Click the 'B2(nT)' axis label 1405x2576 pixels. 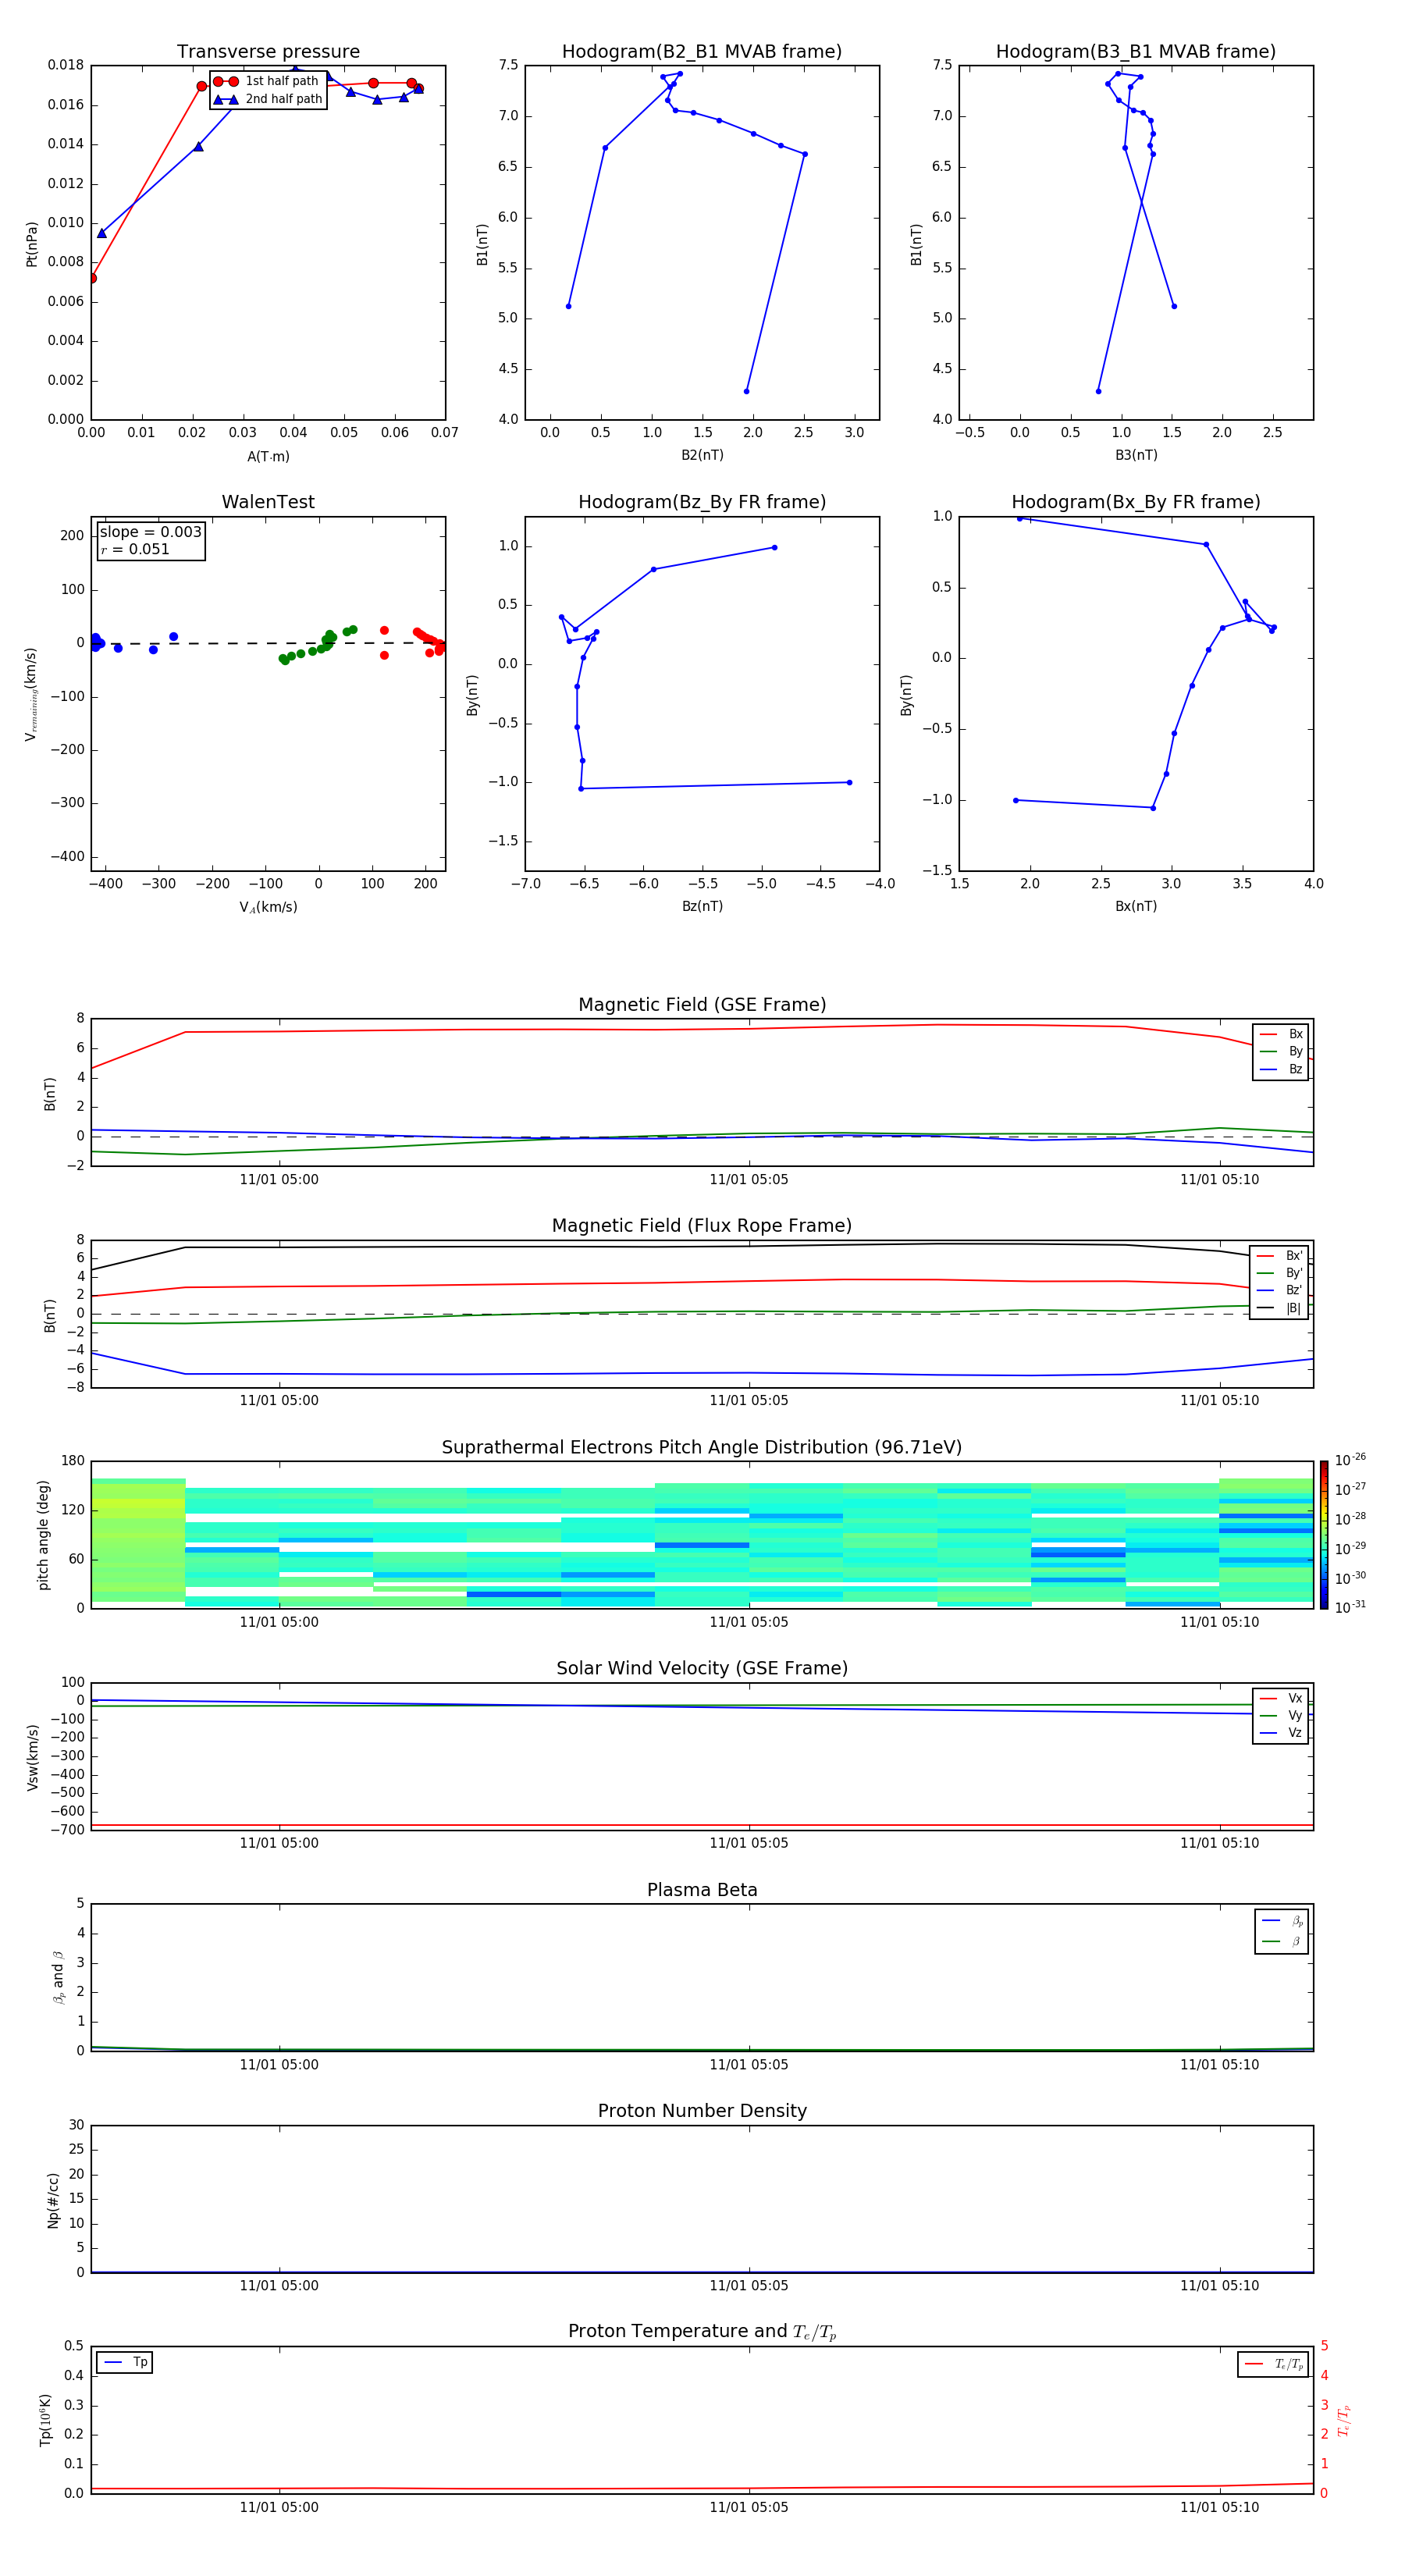[x=702, y=455]
